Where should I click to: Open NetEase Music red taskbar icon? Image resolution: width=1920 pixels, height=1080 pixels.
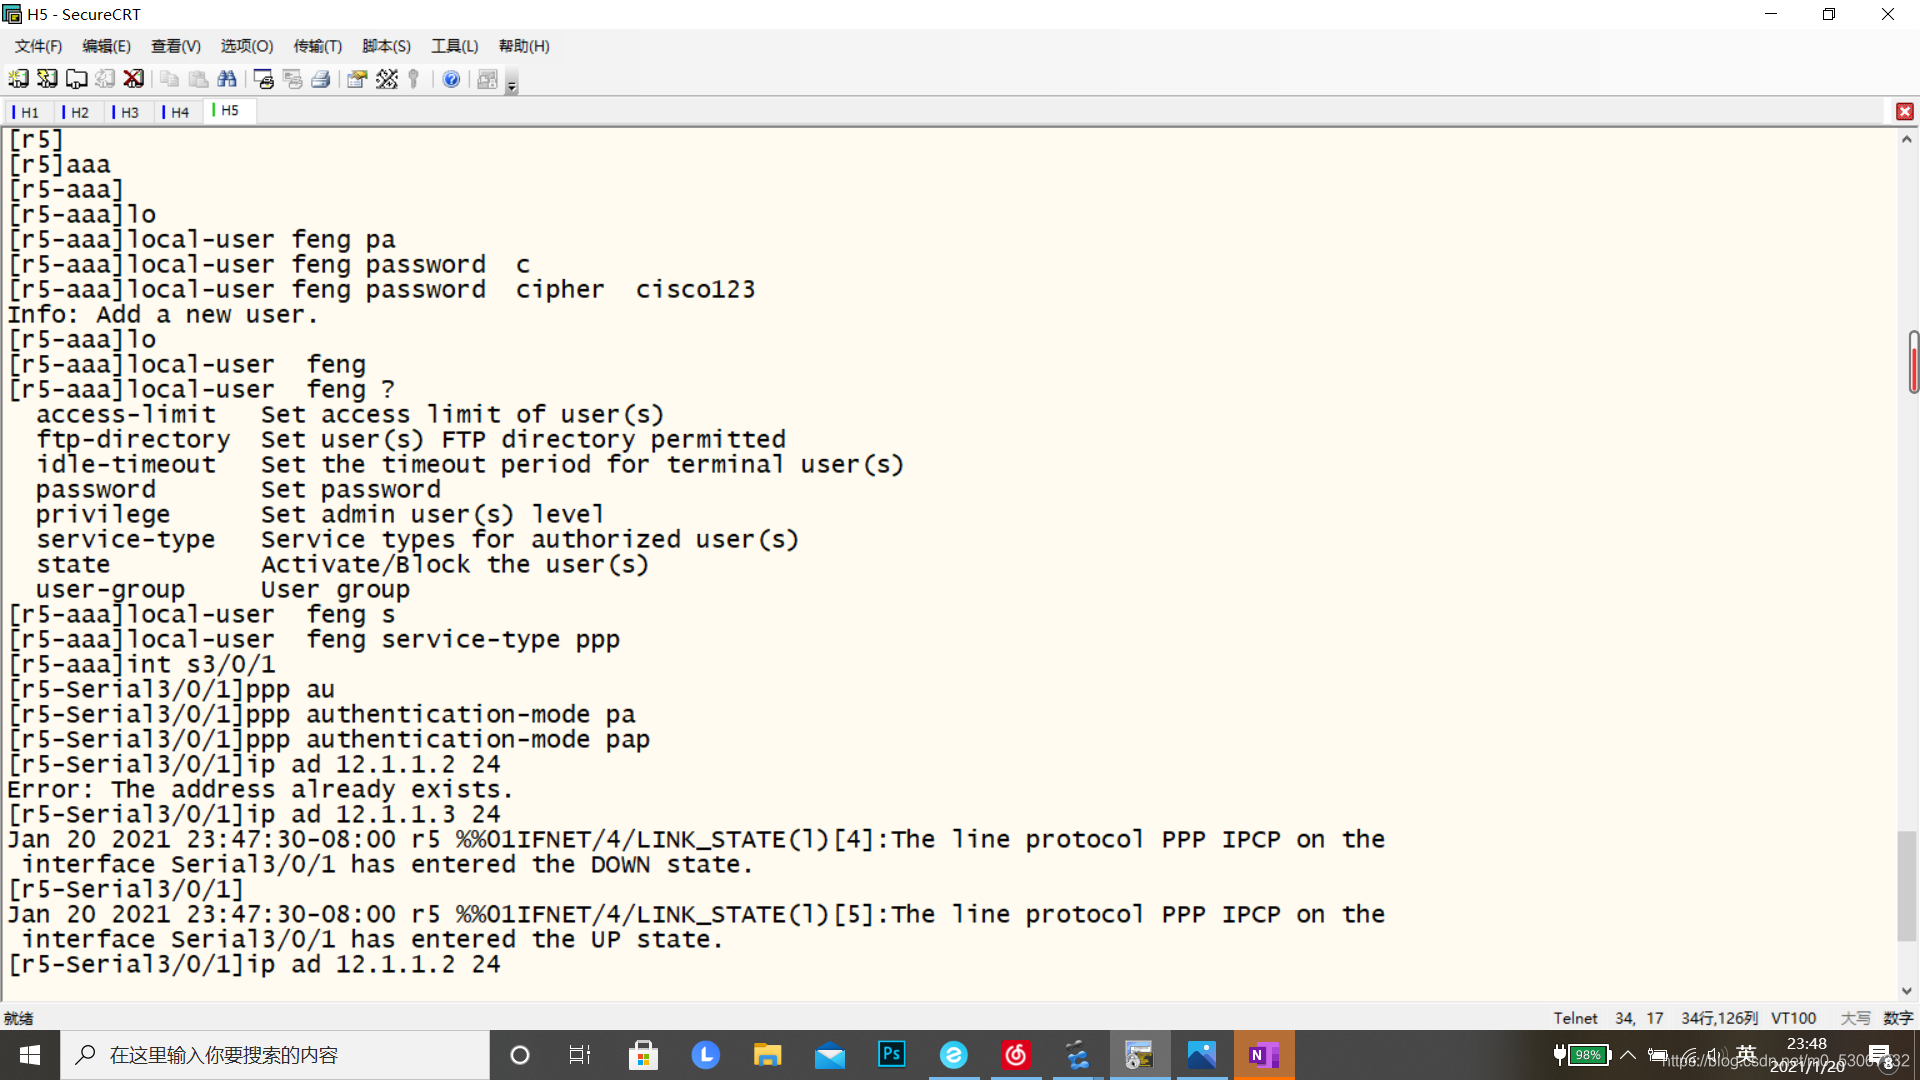click(1015, 1055)
